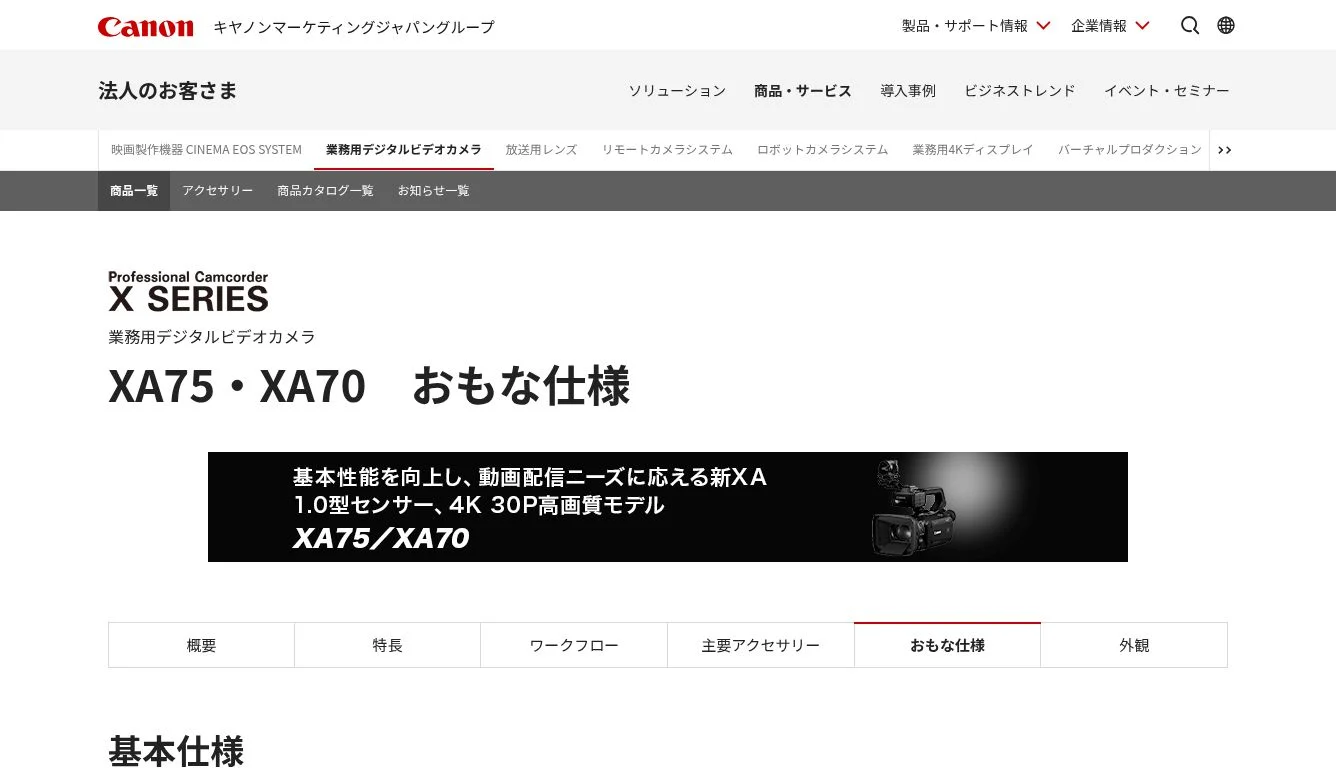Go to 映画製作機器 CINEMA EOS SYSTEM
Screen dimensions: 1336x768
coord(206,150)
